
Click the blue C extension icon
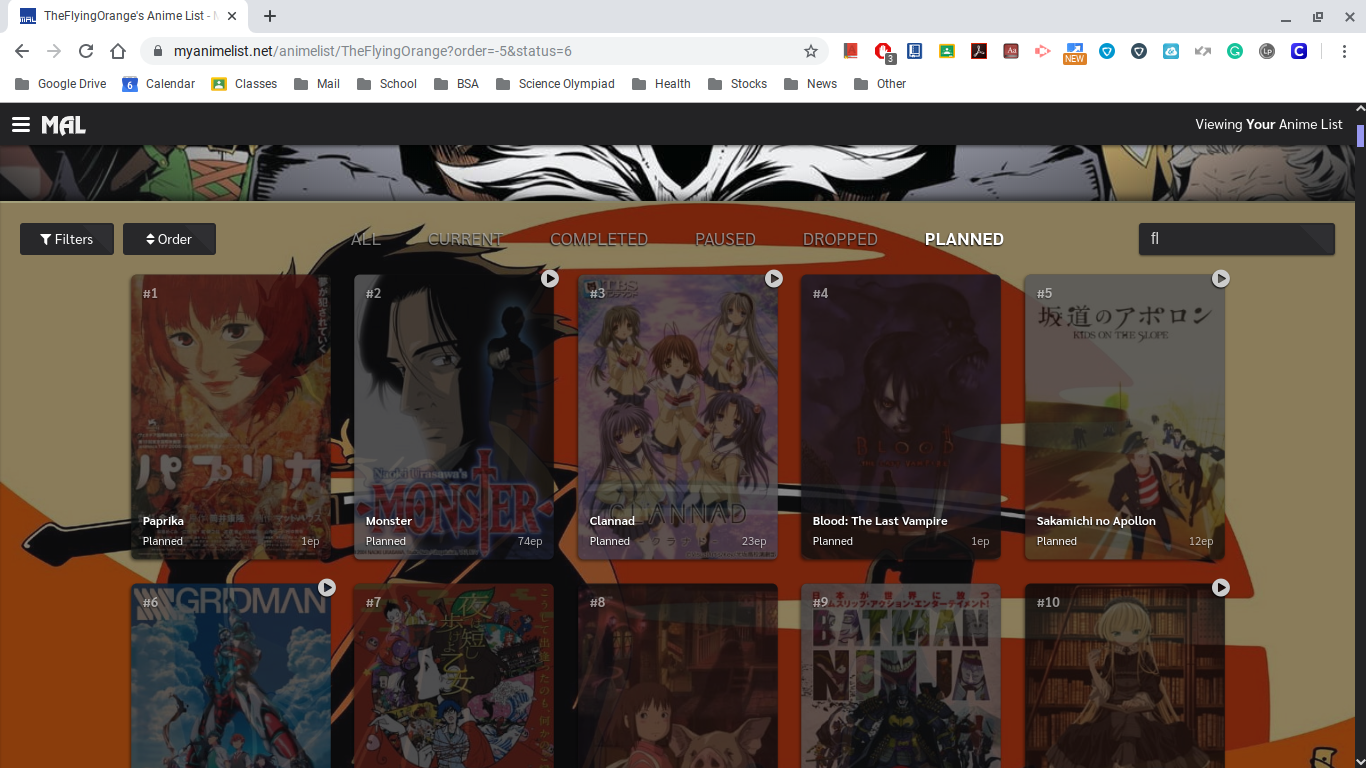click(1299, 51)
